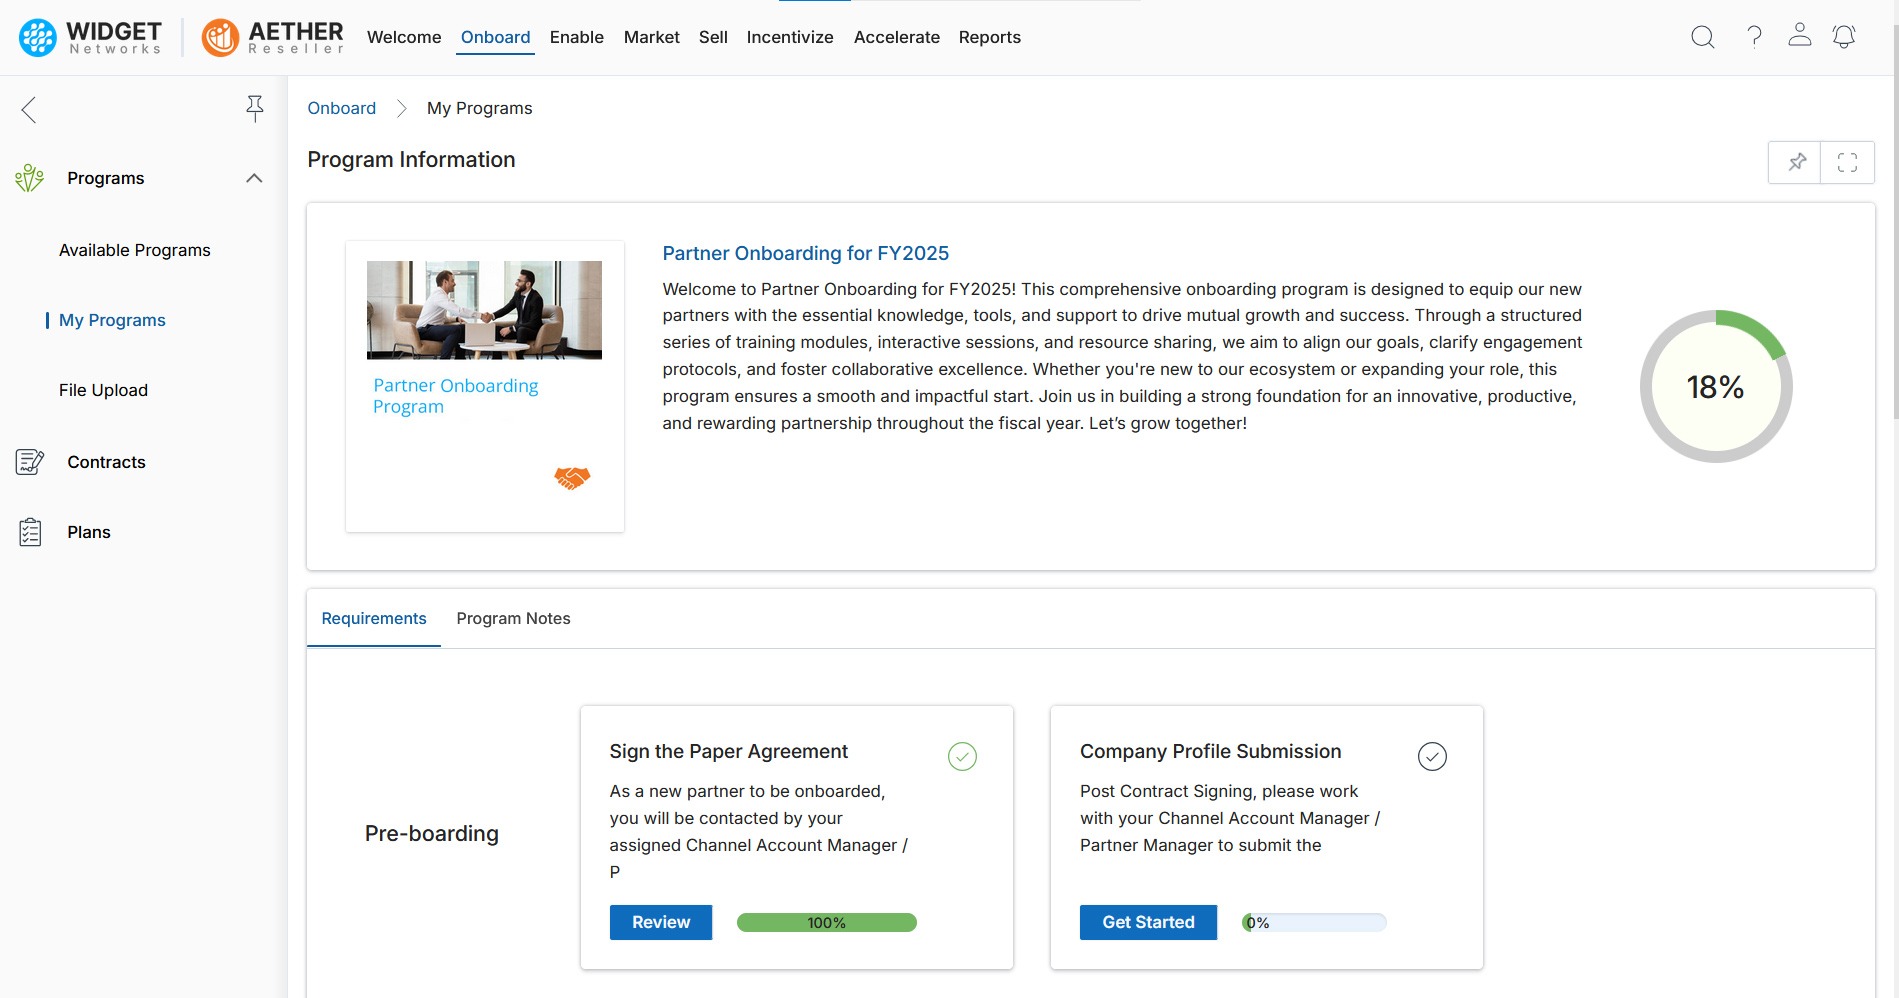This screenshot has height=998, width=1899.
Task: Collapse the Programs section chevron
Action: (254, 178)
